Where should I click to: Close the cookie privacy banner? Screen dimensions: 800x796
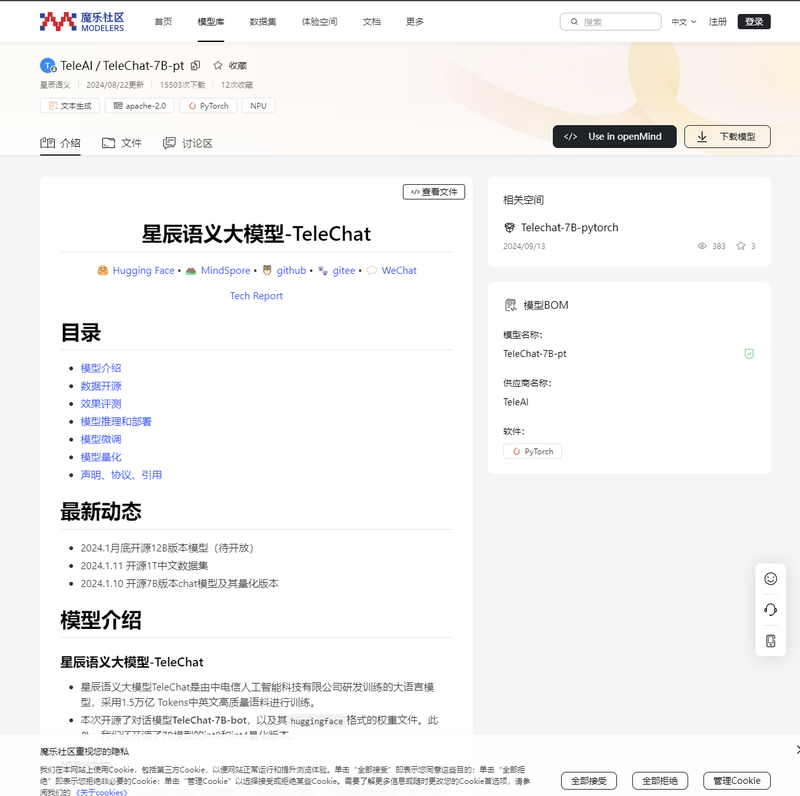(x=797, y=749)
